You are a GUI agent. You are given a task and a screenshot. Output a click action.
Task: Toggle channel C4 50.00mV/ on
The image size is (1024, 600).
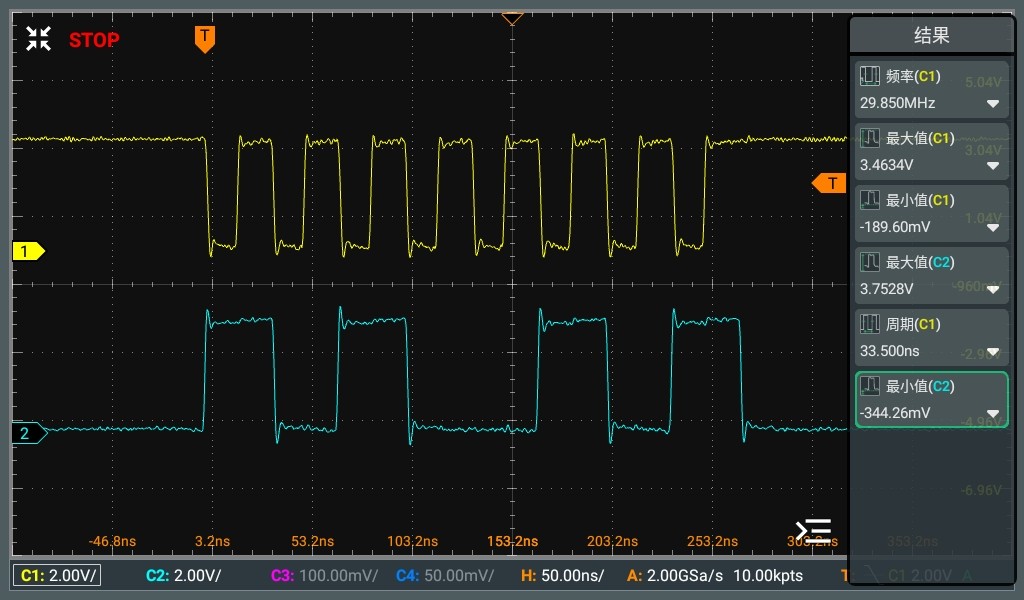click(444, 575)
